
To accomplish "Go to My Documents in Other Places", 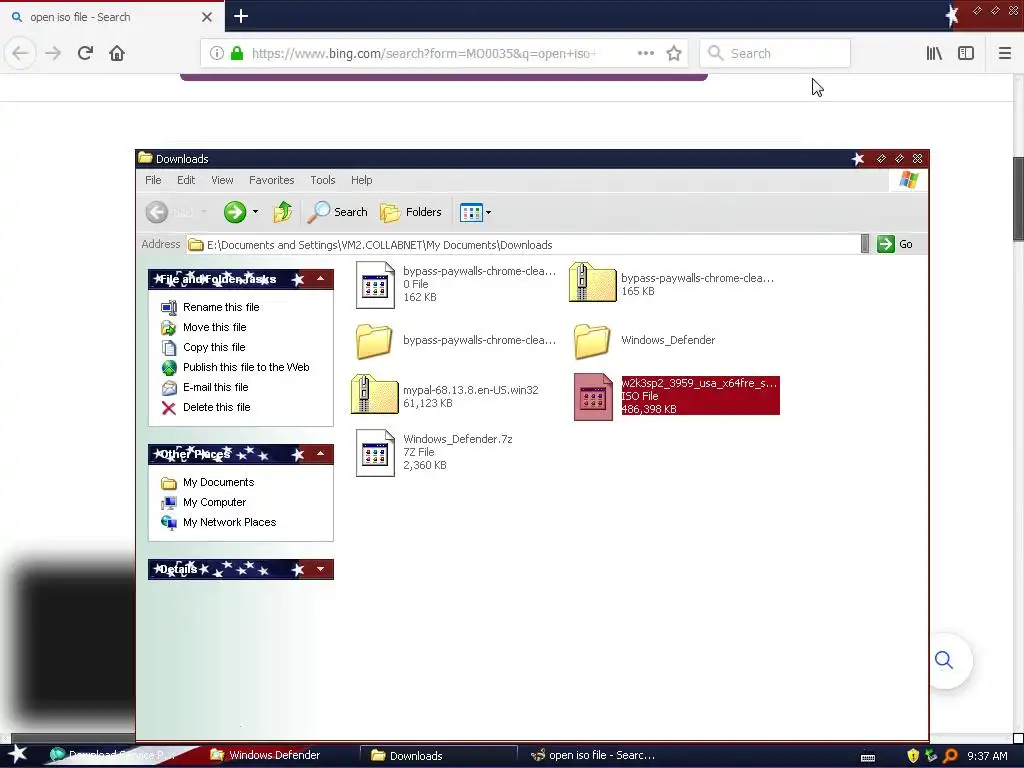I will tap(218, 482).
